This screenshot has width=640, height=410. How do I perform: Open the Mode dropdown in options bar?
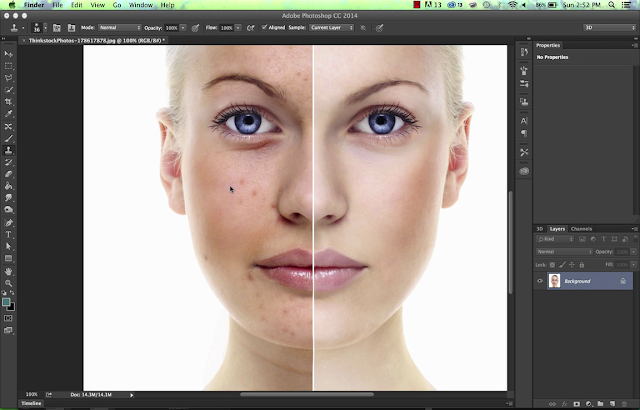tap(120, 28)
